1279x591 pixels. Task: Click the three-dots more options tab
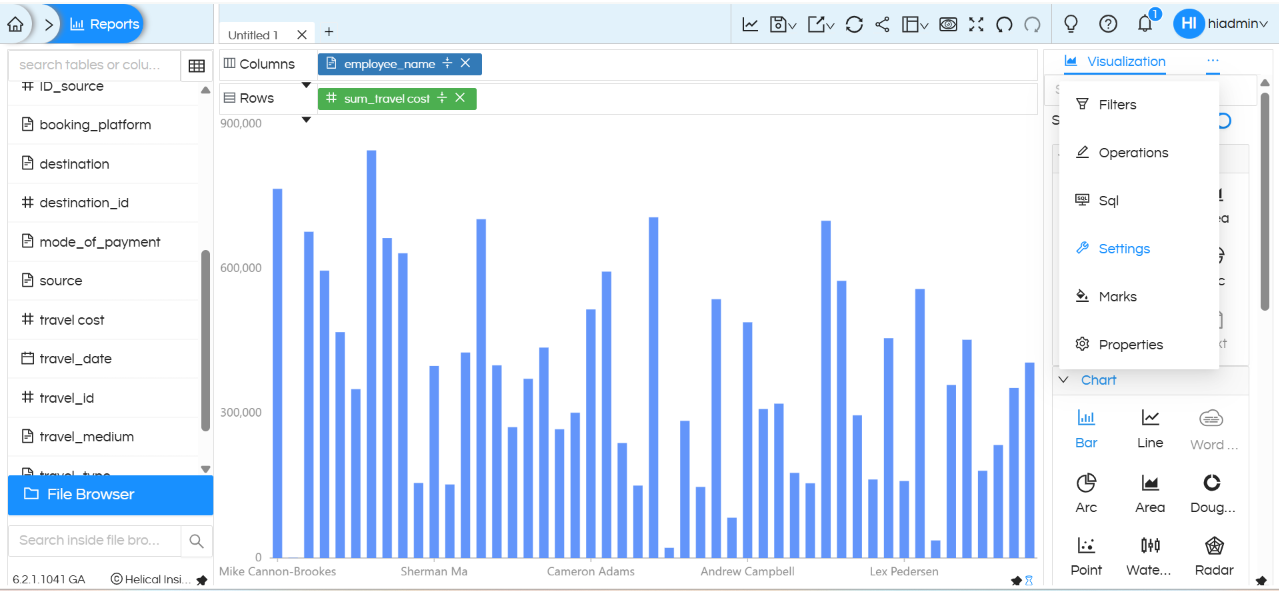coord(1213,61)
